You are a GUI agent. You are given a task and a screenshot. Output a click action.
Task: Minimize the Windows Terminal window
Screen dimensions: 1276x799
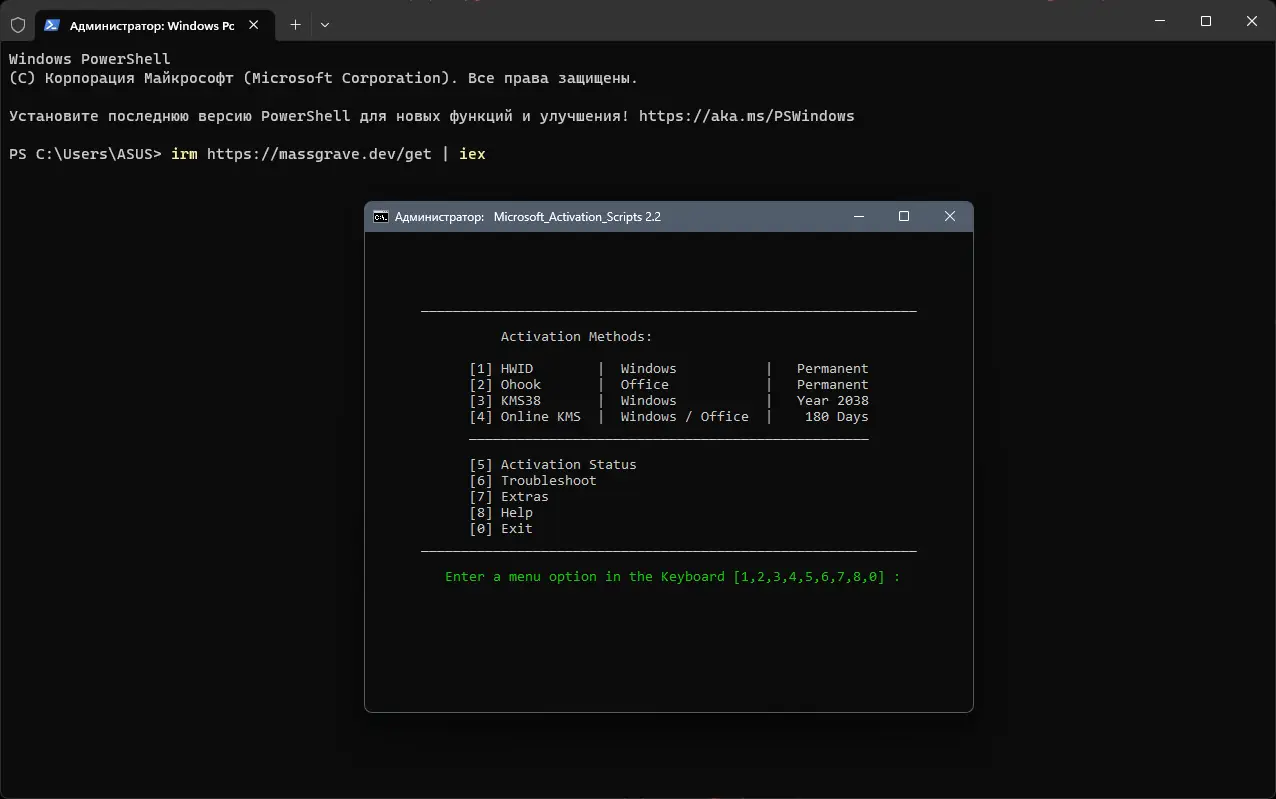(1159, 21)
